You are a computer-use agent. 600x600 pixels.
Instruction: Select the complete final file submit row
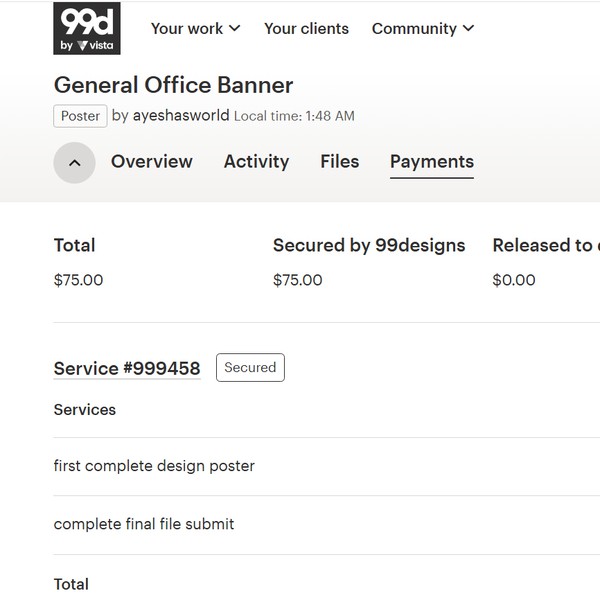[x=144, y=524]
